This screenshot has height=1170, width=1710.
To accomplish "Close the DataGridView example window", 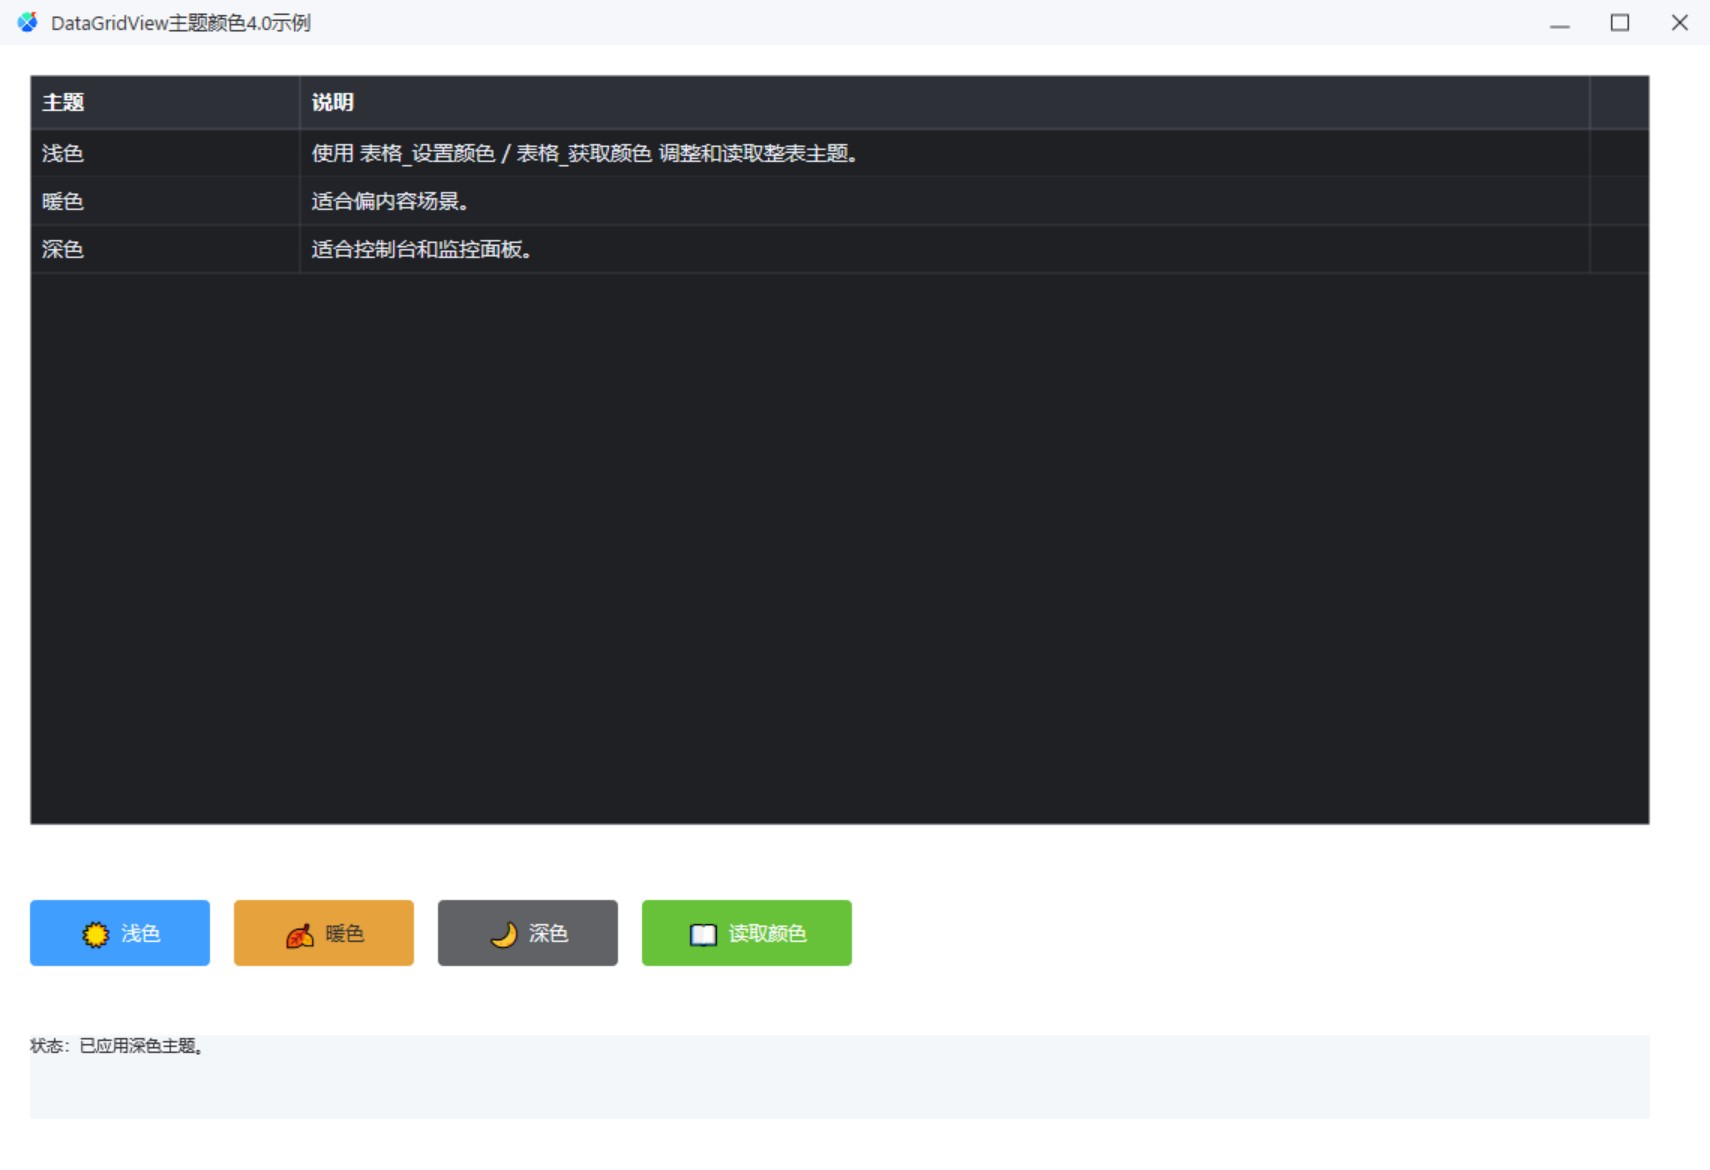I will pyautogui.click(x=1680, y=23).
